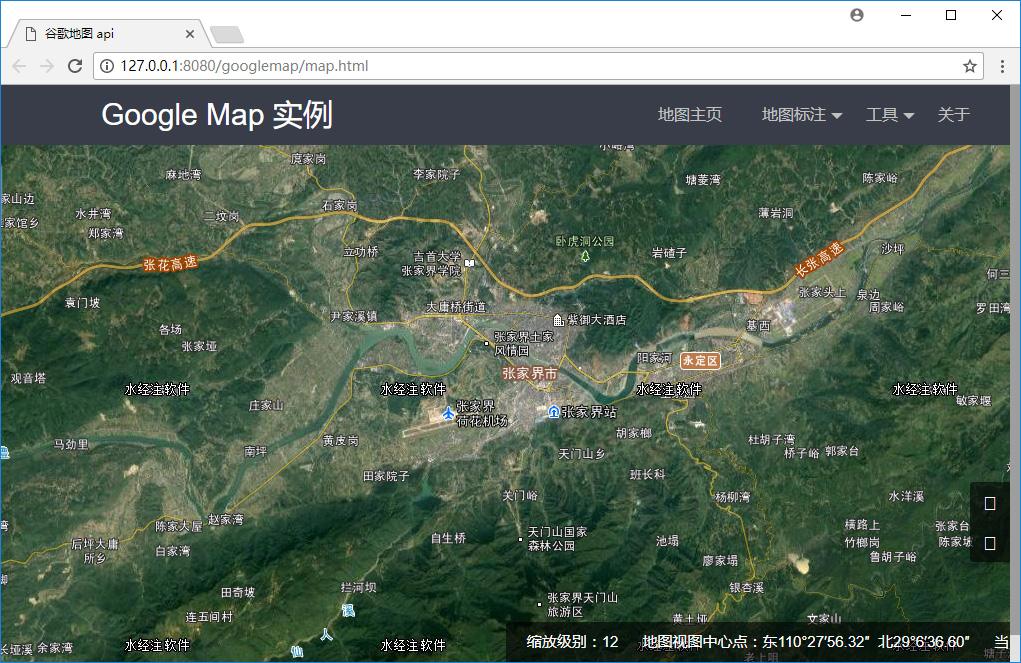Click the 杨柳湾 label

click(733, 497)
